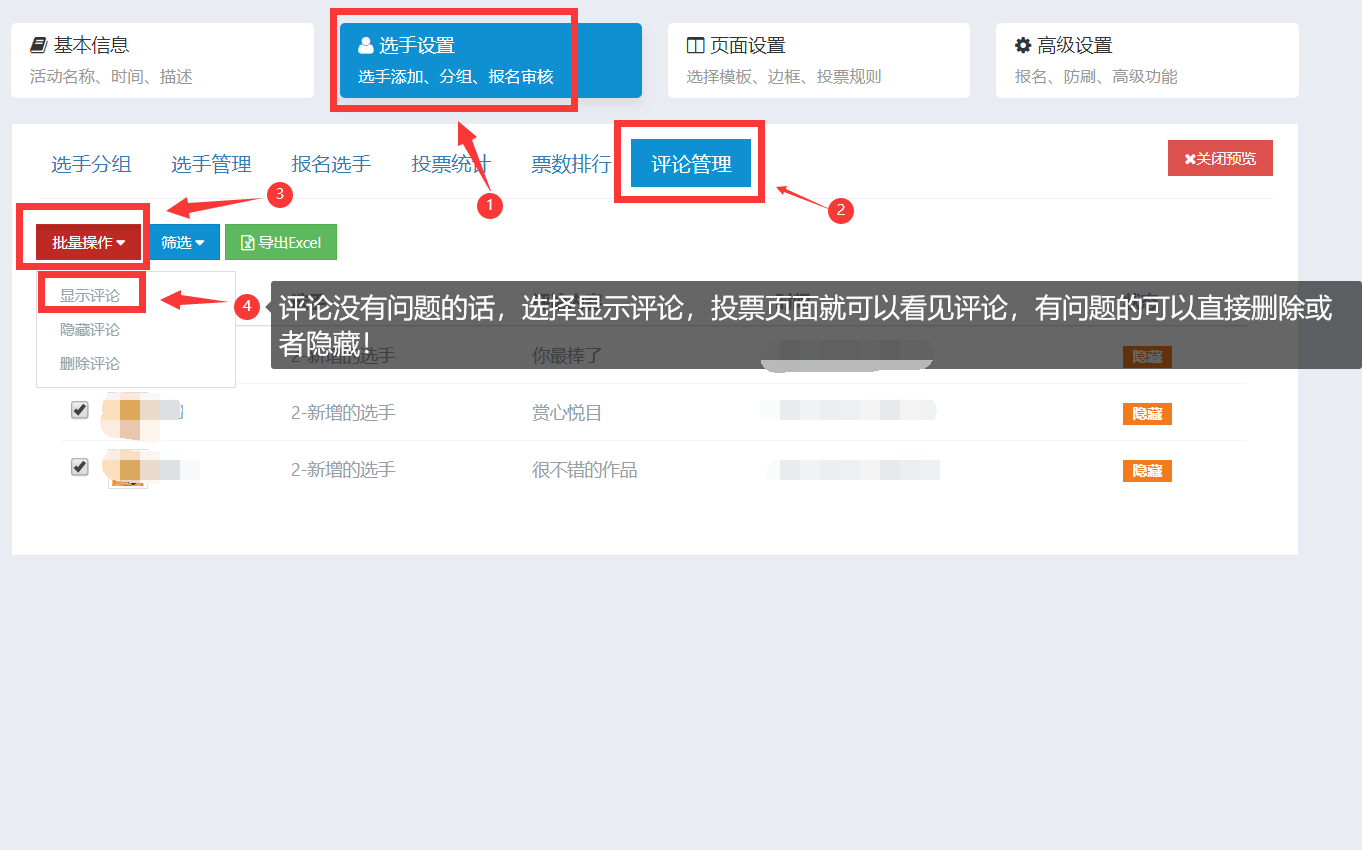Open the 批量操作 dropdown
The image size is (1362, 850).
tap(88, 242)
